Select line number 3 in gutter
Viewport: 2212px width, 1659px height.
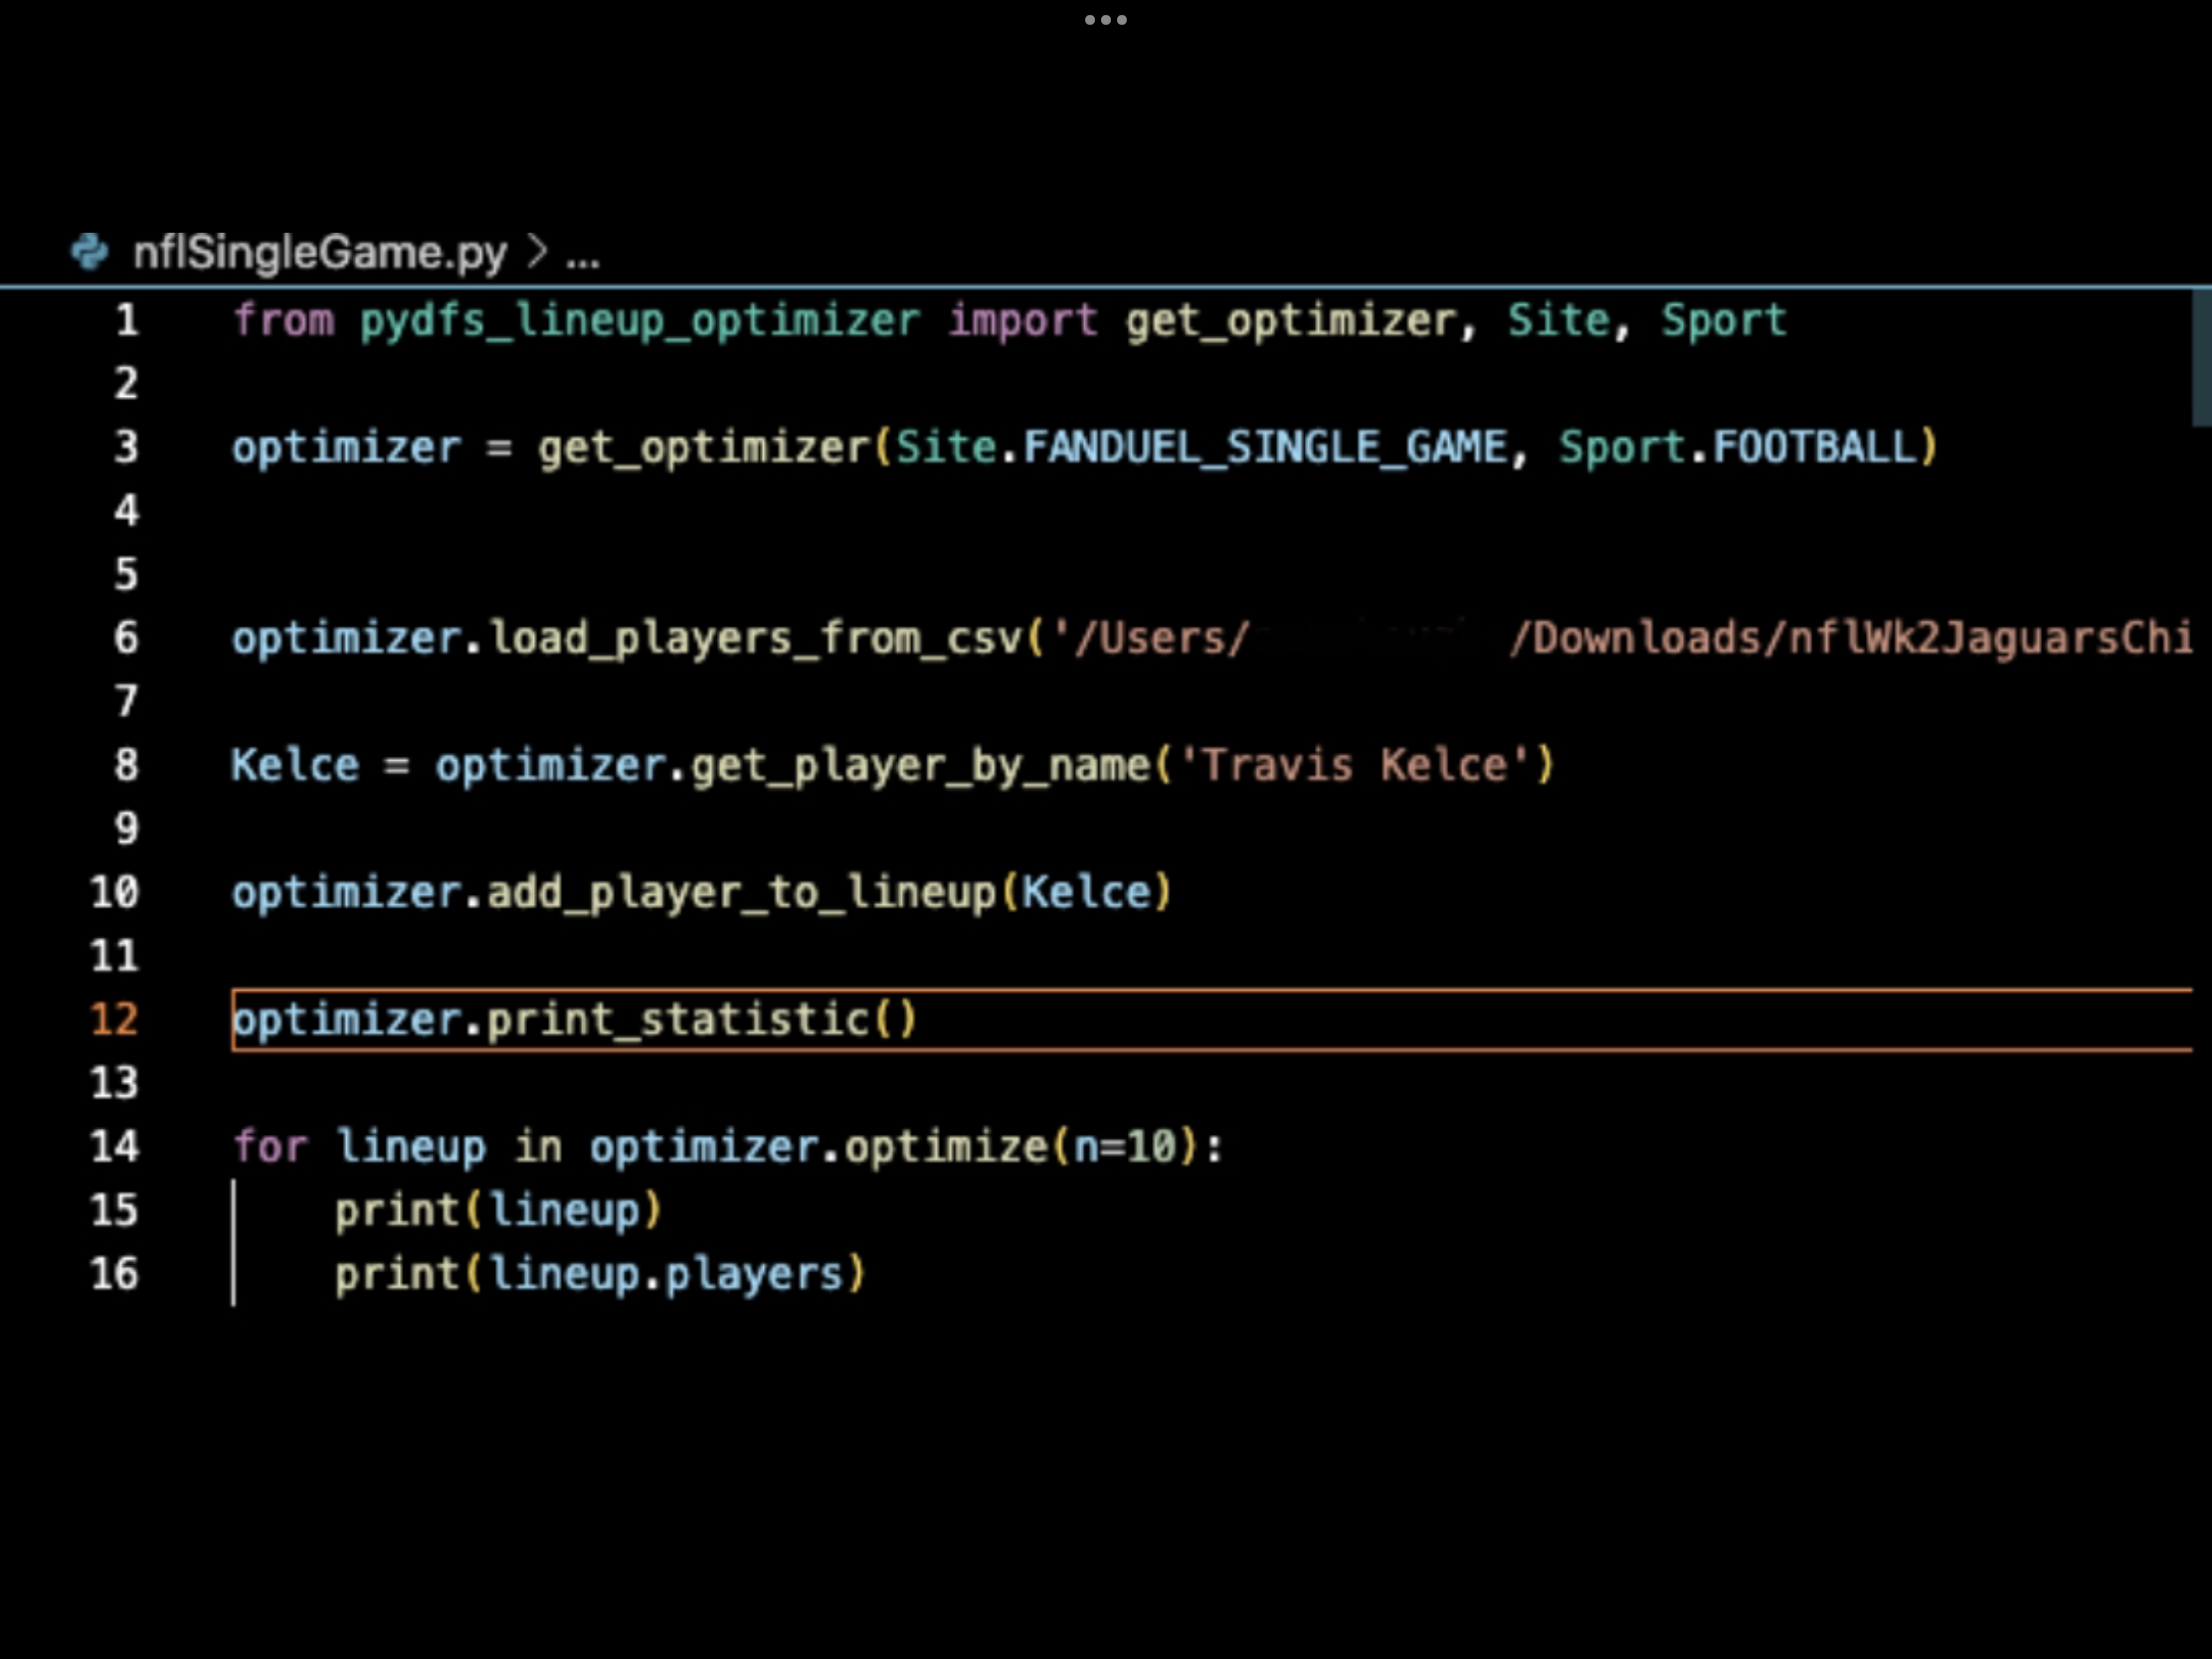[x=126, y=447]
